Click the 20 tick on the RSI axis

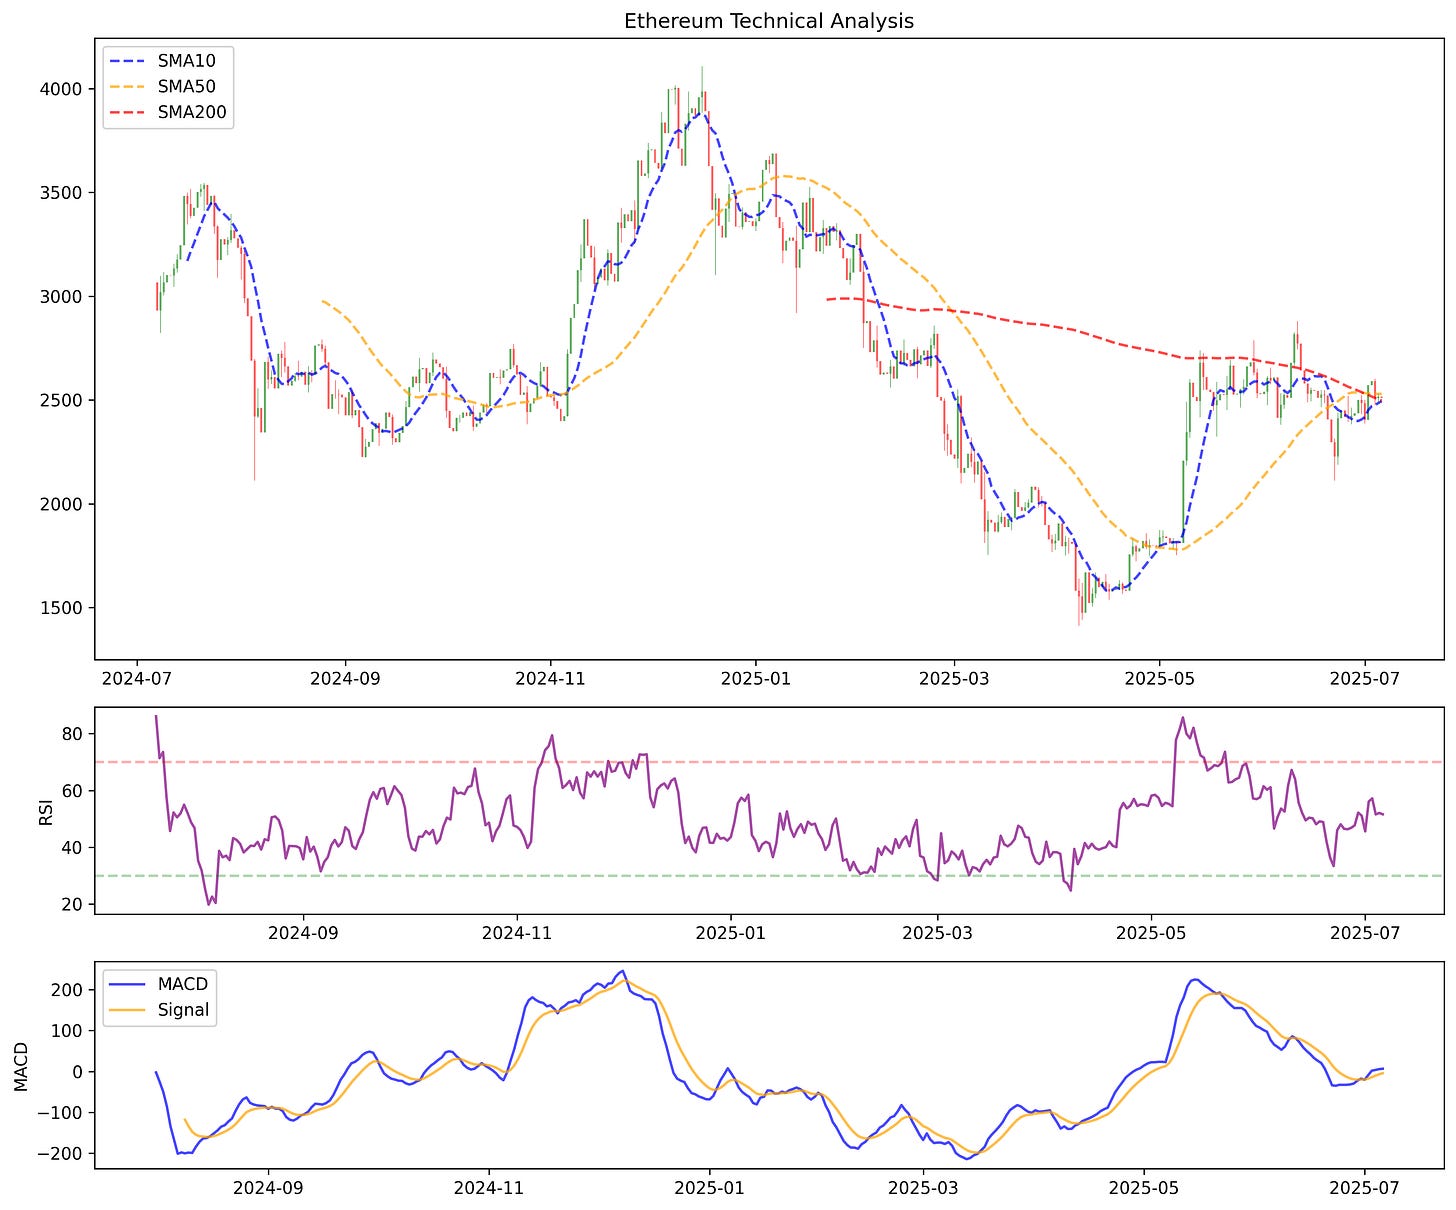[x=74, y=905]
